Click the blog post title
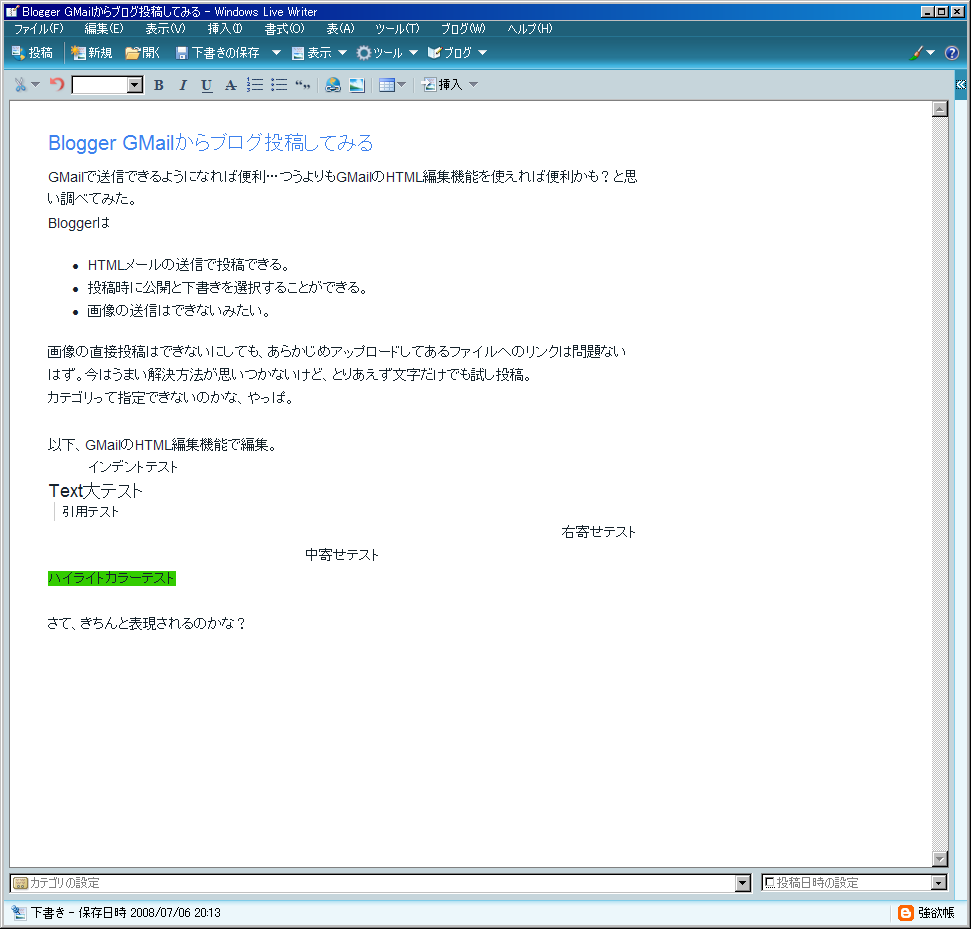Image resolution: width=971 pixels, height=929 pixels. pos(211,143)
